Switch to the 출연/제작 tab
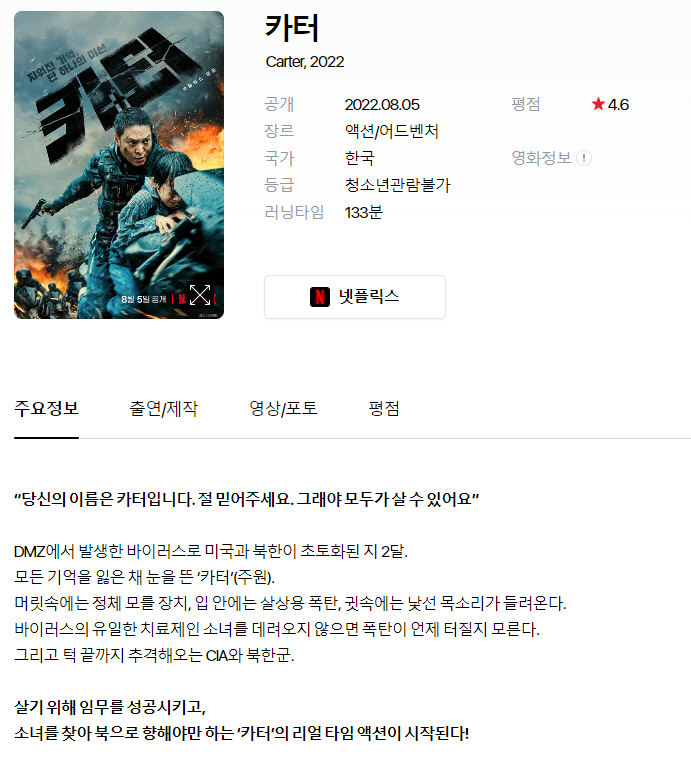 [163, 408]
